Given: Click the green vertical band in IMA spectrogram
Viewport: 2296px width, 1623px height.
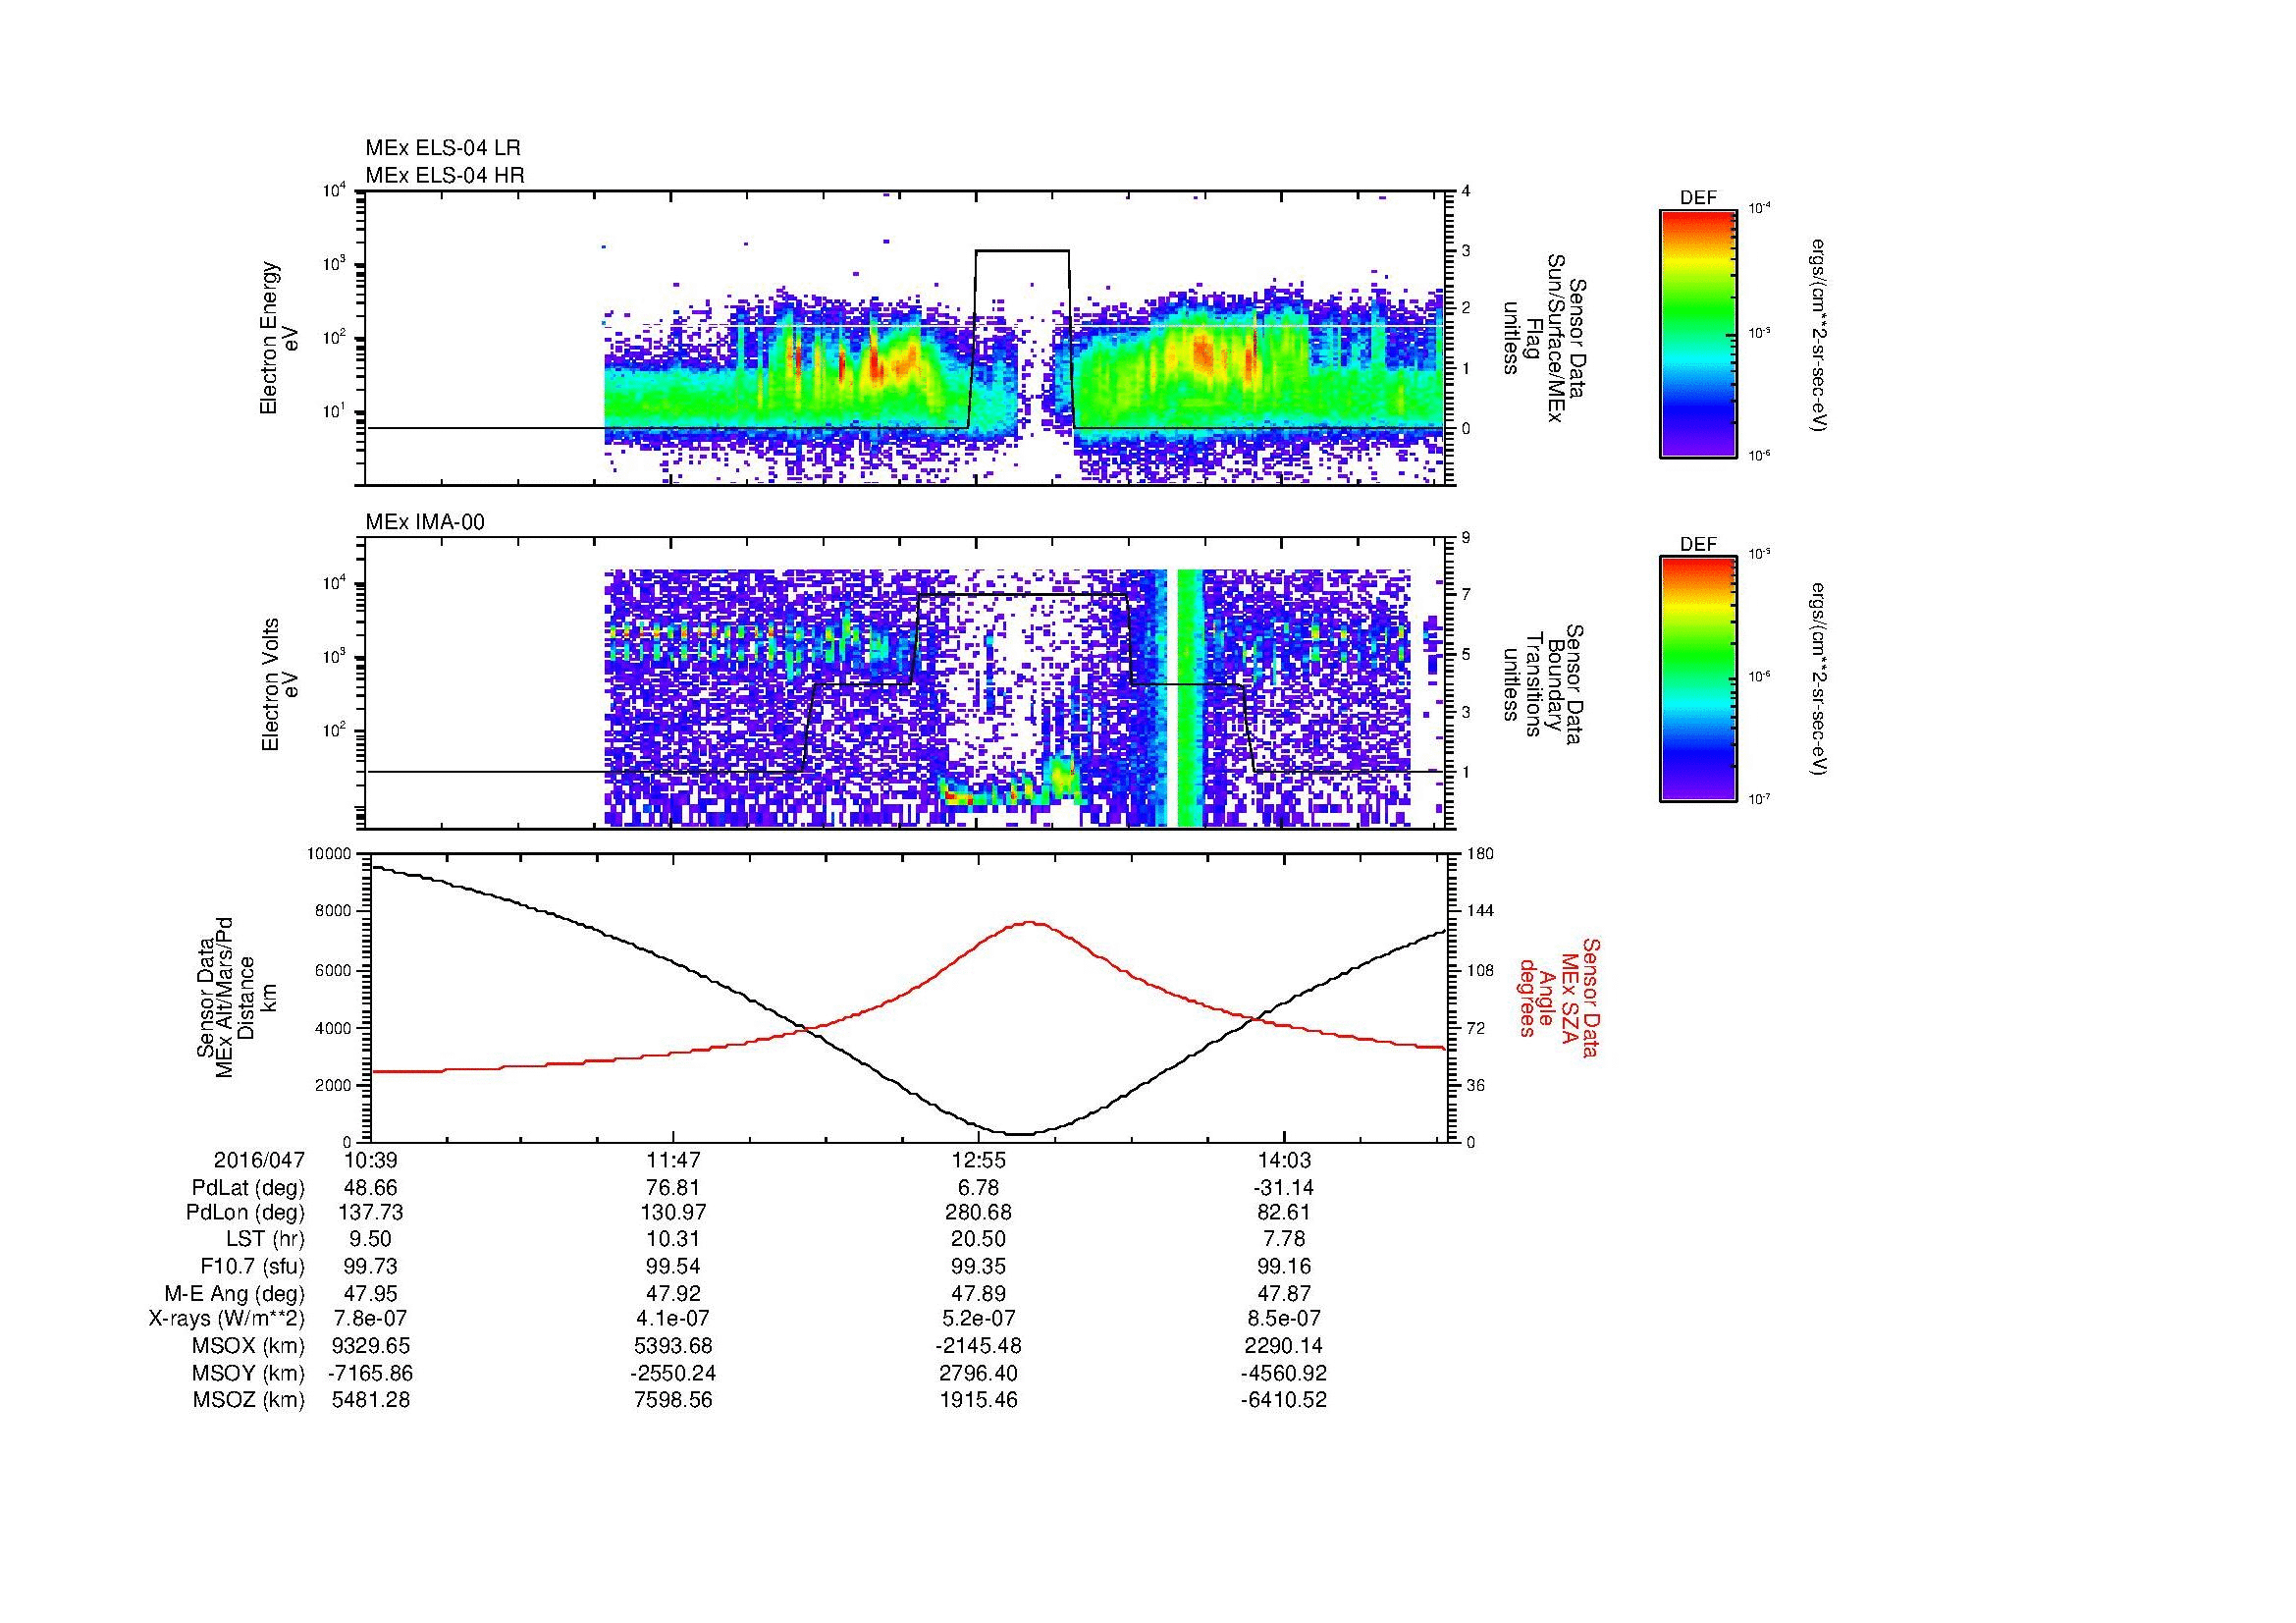Looking at the screenshot, I should 1189,698.
